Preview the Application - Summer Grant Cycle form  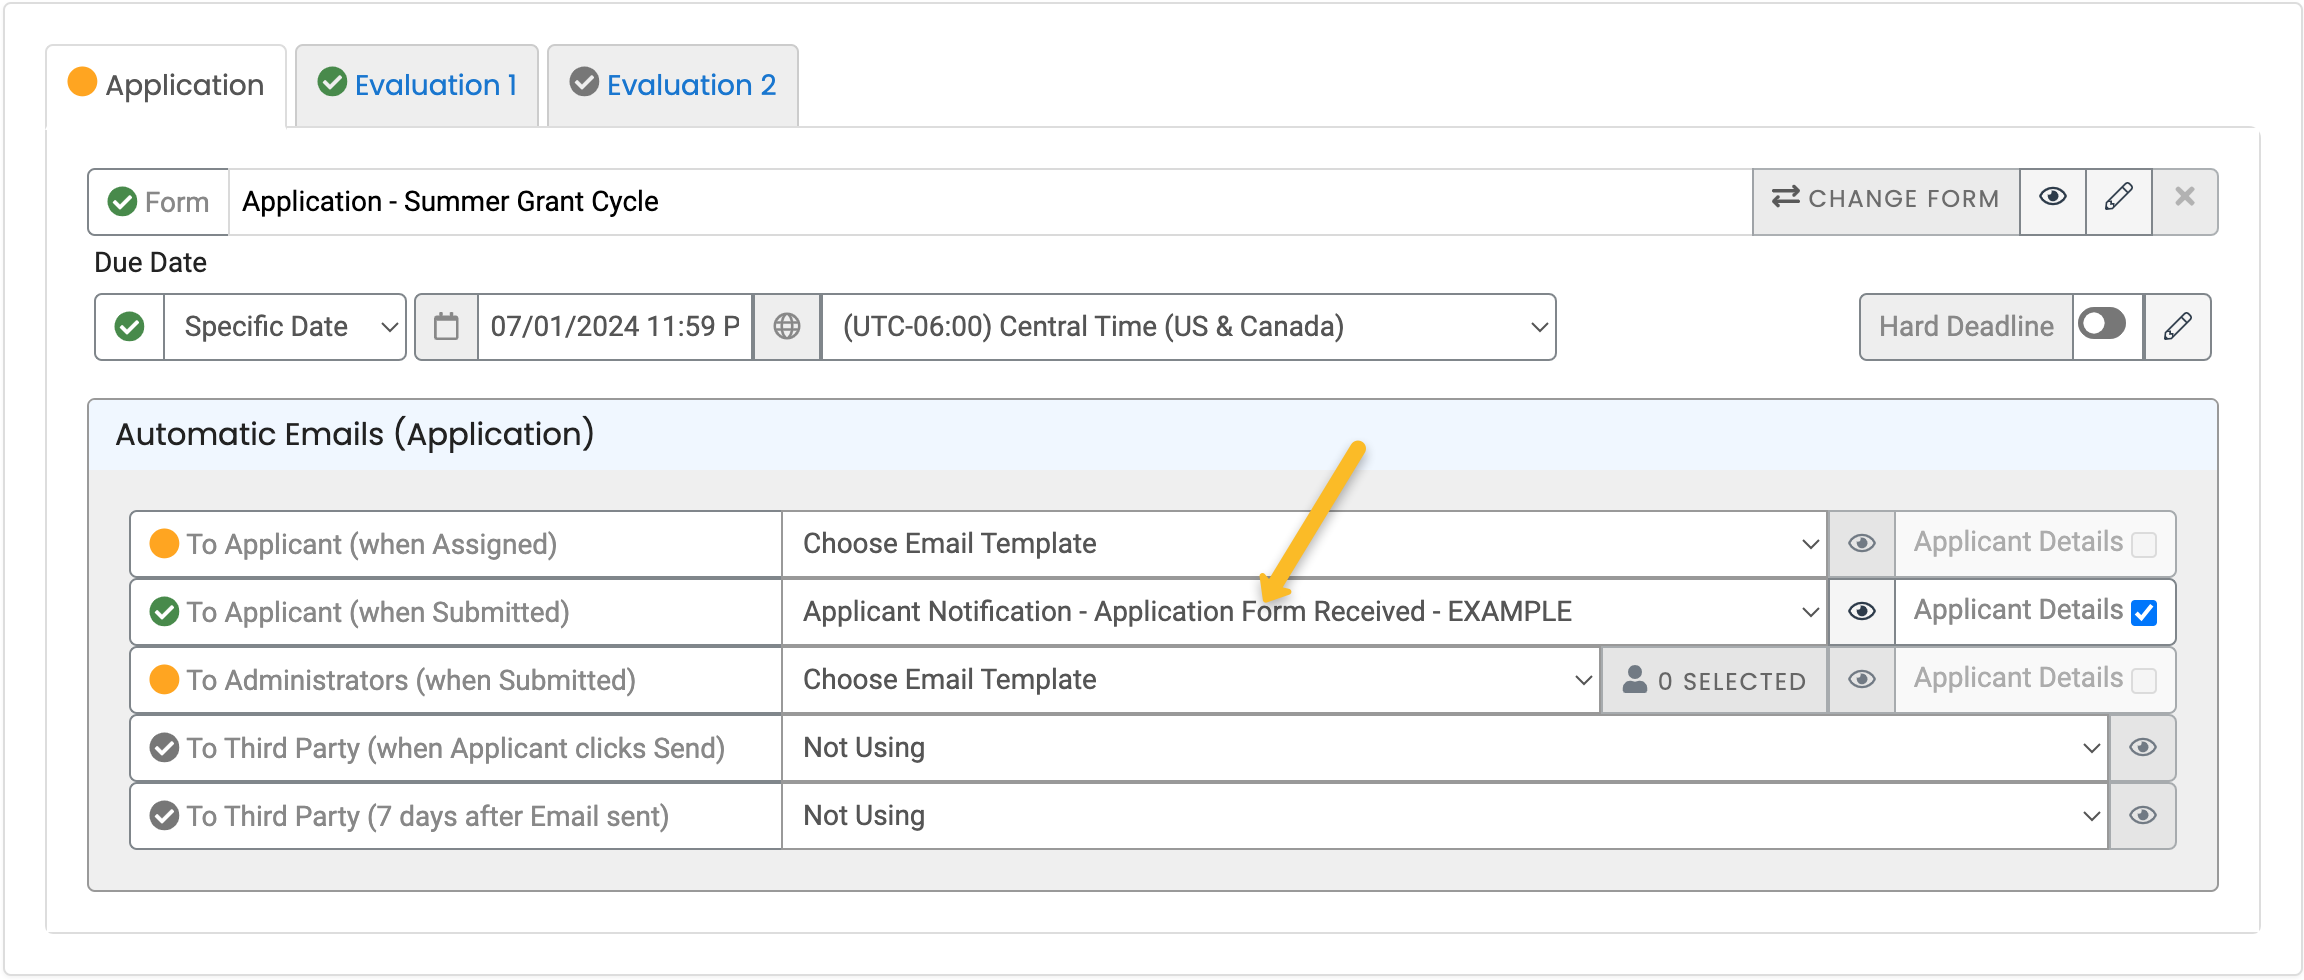2052,199
